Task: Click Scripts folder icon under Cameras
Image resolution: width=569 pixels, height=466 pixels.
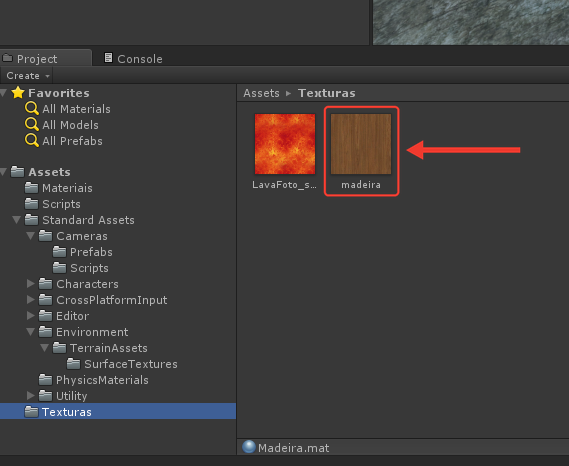Action: (60, 267)
